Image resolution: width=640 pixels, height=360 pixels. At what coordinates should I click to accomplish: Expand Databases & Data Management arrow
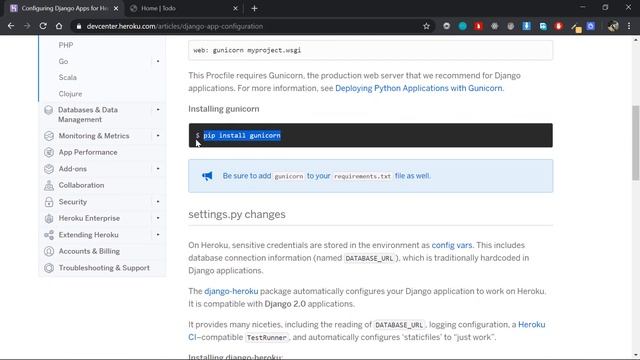click(158, 110)
